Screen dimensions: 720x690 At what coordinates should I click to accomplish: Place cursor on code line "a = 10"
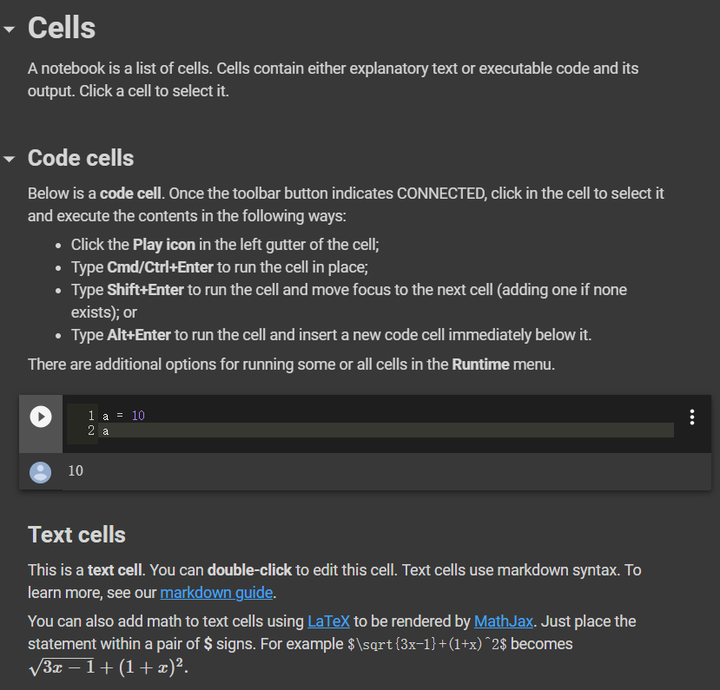123,415
